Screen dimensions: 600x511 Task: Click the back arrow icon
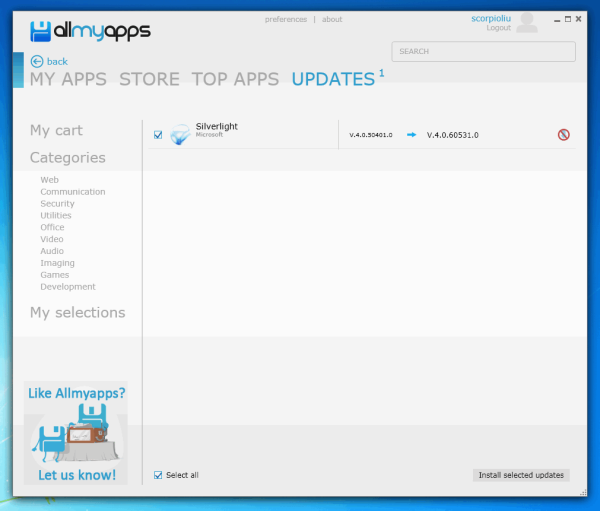point(37,61)
